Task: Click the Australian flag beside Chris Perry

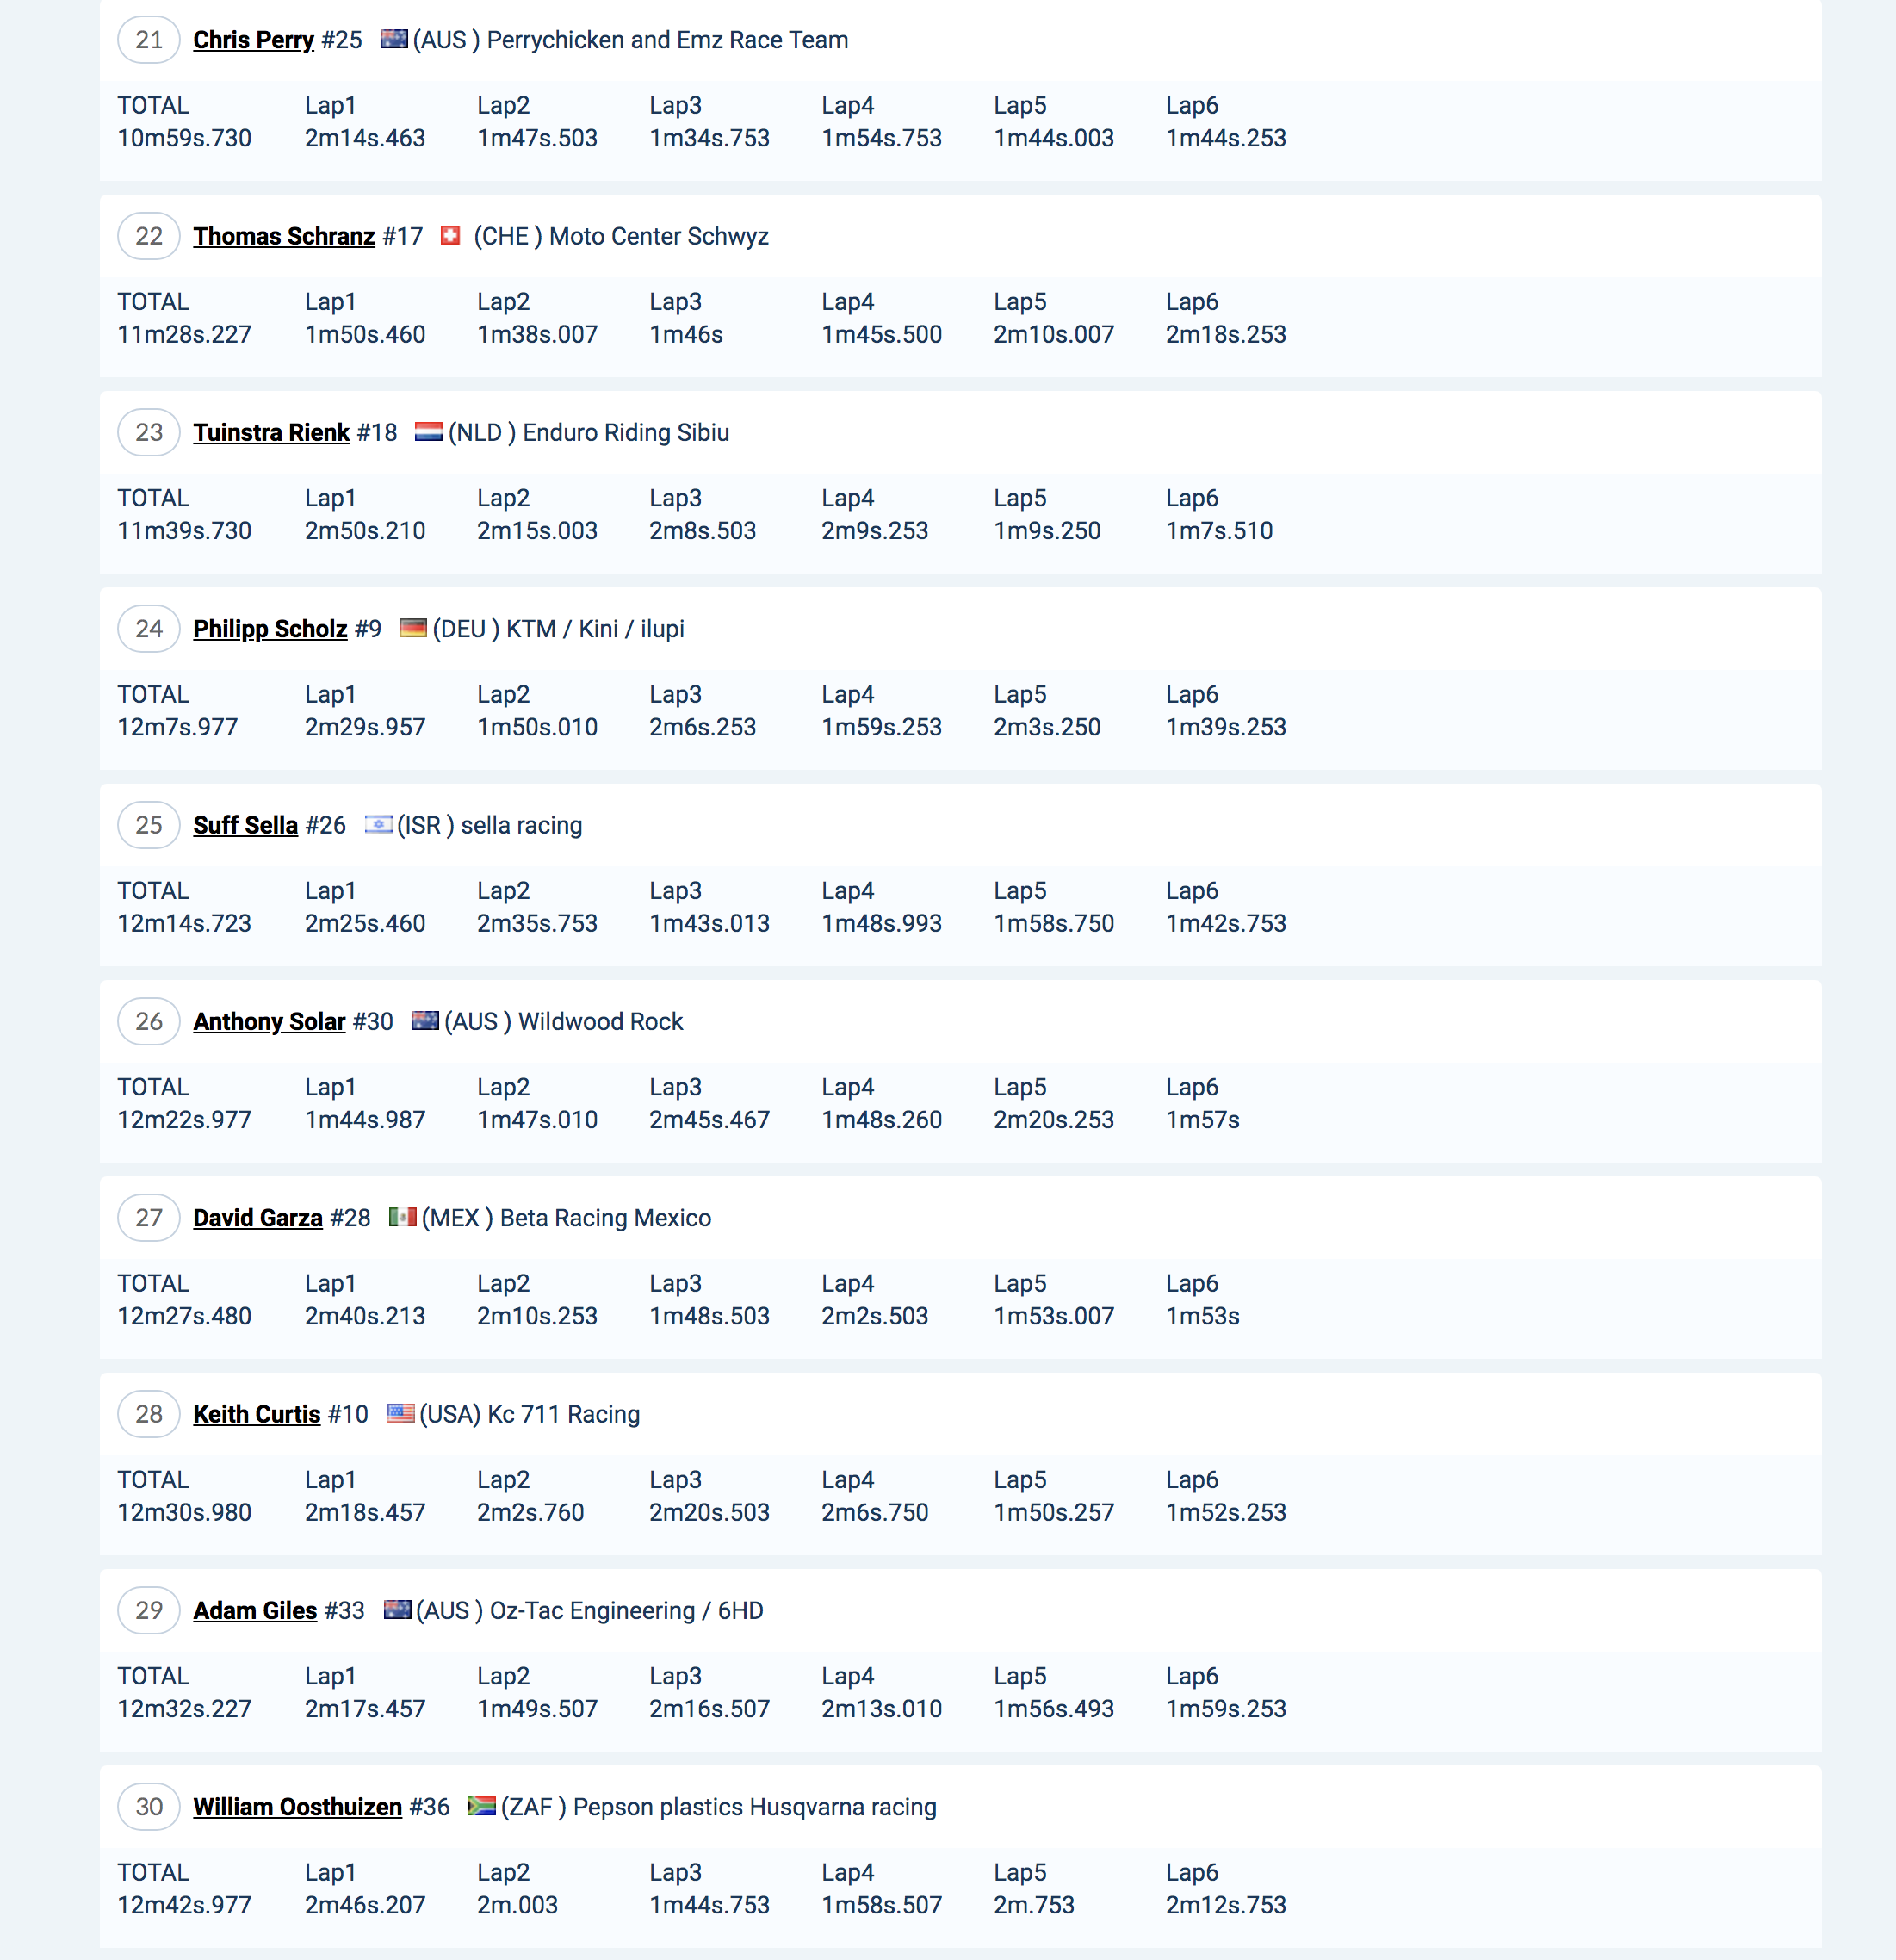Action: click(x=394, y=39)
